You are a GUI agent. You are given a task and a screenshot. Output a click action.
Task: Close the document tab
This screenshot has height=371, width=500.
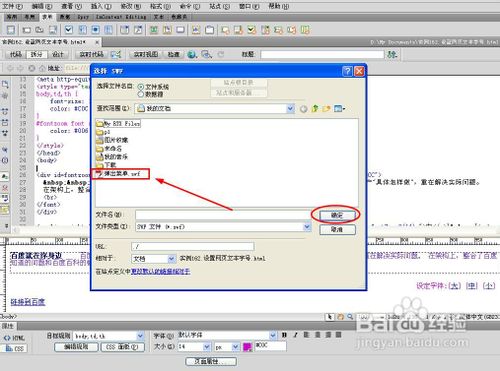pos(97,42)
